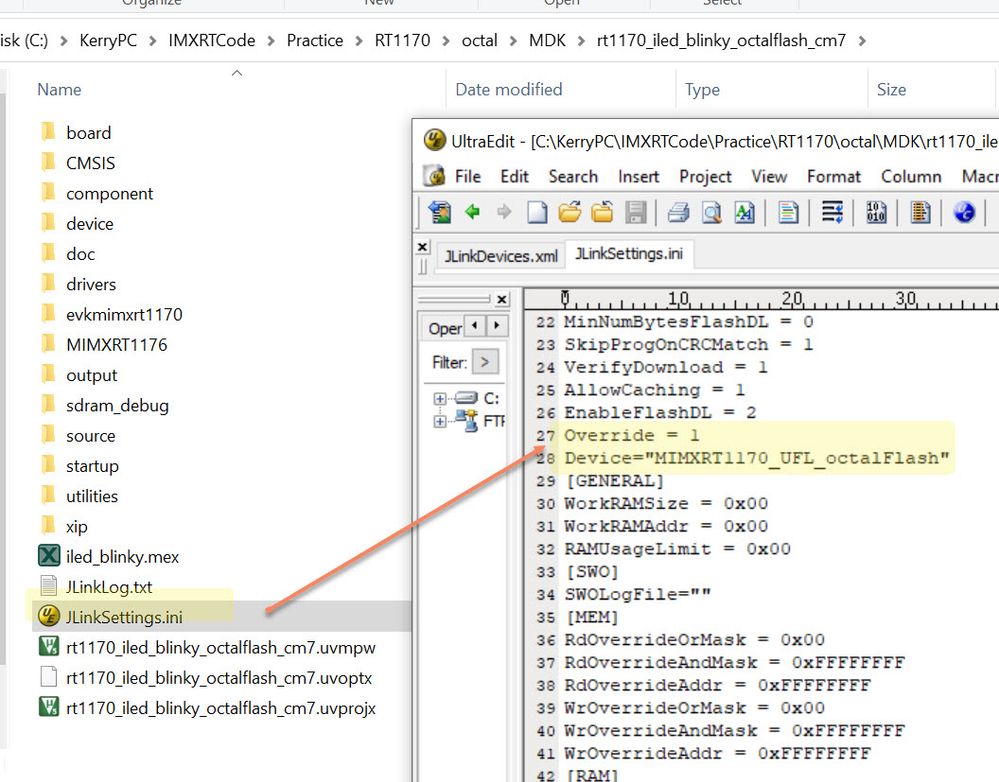Close the open-files tab bar with X
This screenshot has height=782, width=999.
422,247
